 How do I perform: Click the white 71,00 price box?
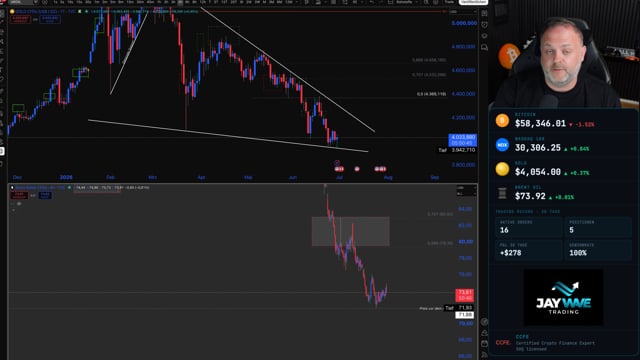(464, 315)
